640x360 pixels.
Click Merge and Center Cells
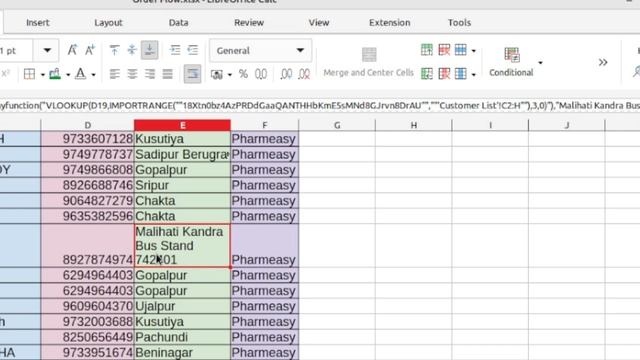click(x=369, y=62)
